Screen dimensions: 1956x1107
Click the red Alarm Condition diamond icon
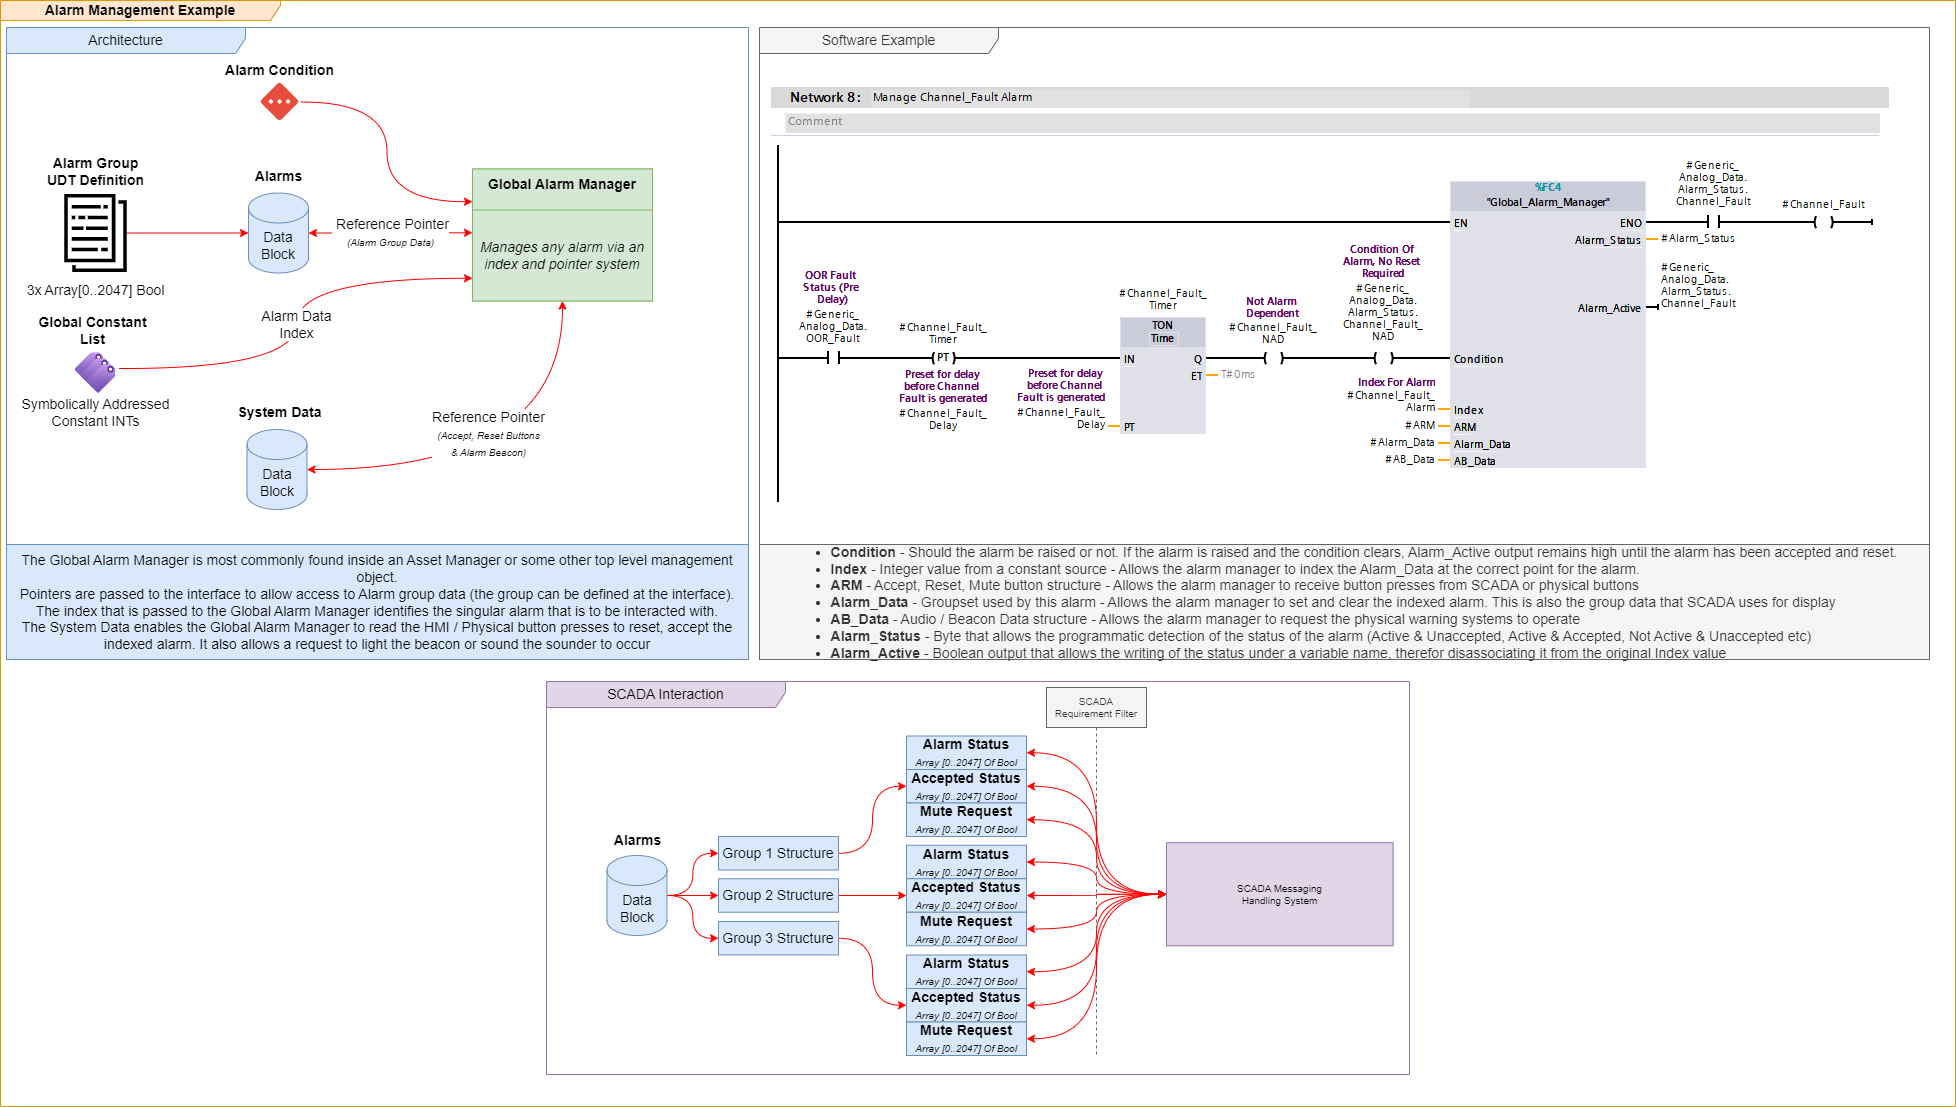tap(279, 102)
